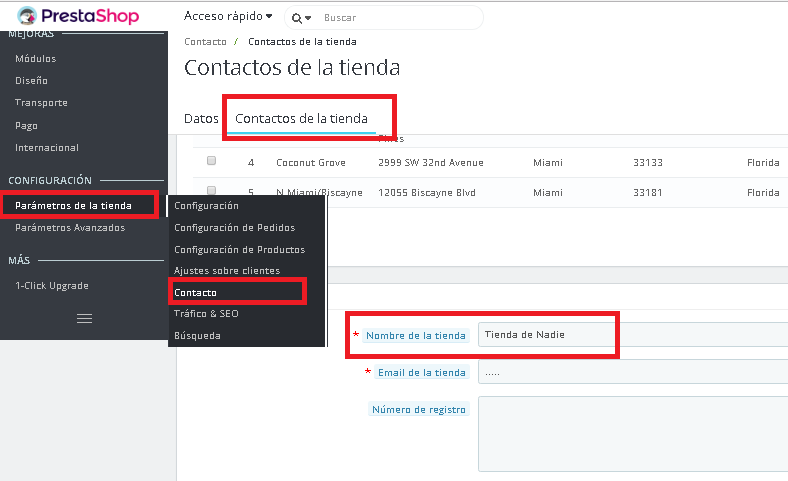Collapse the sidebar with the hamburger icon
The width and height of the screenshot is (788, 481).
pos(84,318)
